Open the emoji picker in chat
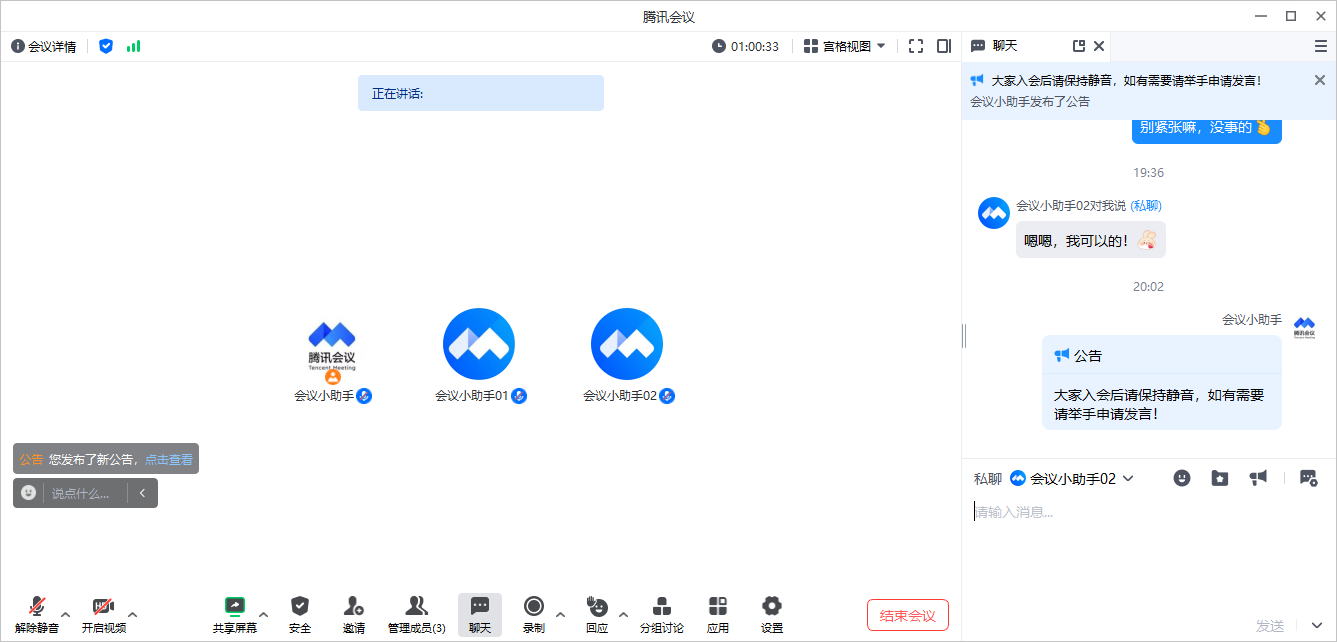Screen dimensions: 1337x642 click(1182, 478)
